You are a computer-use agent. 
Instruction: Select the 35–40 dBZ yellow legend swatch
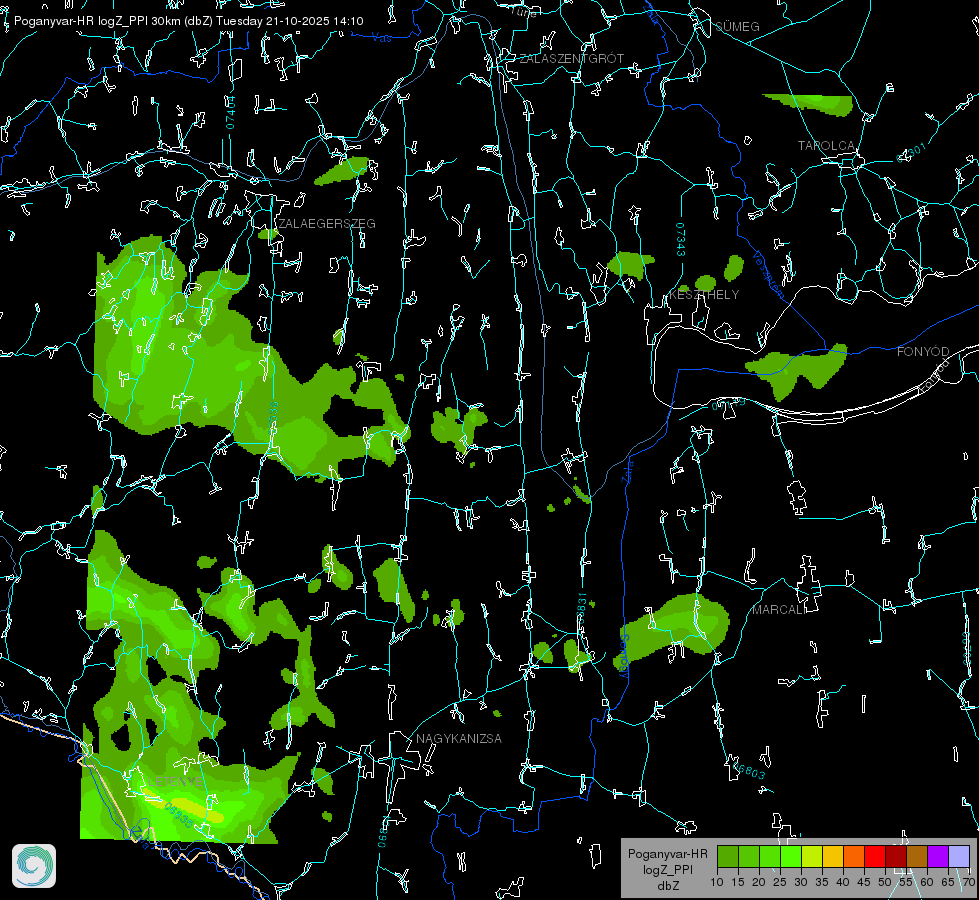pos(833,856)
